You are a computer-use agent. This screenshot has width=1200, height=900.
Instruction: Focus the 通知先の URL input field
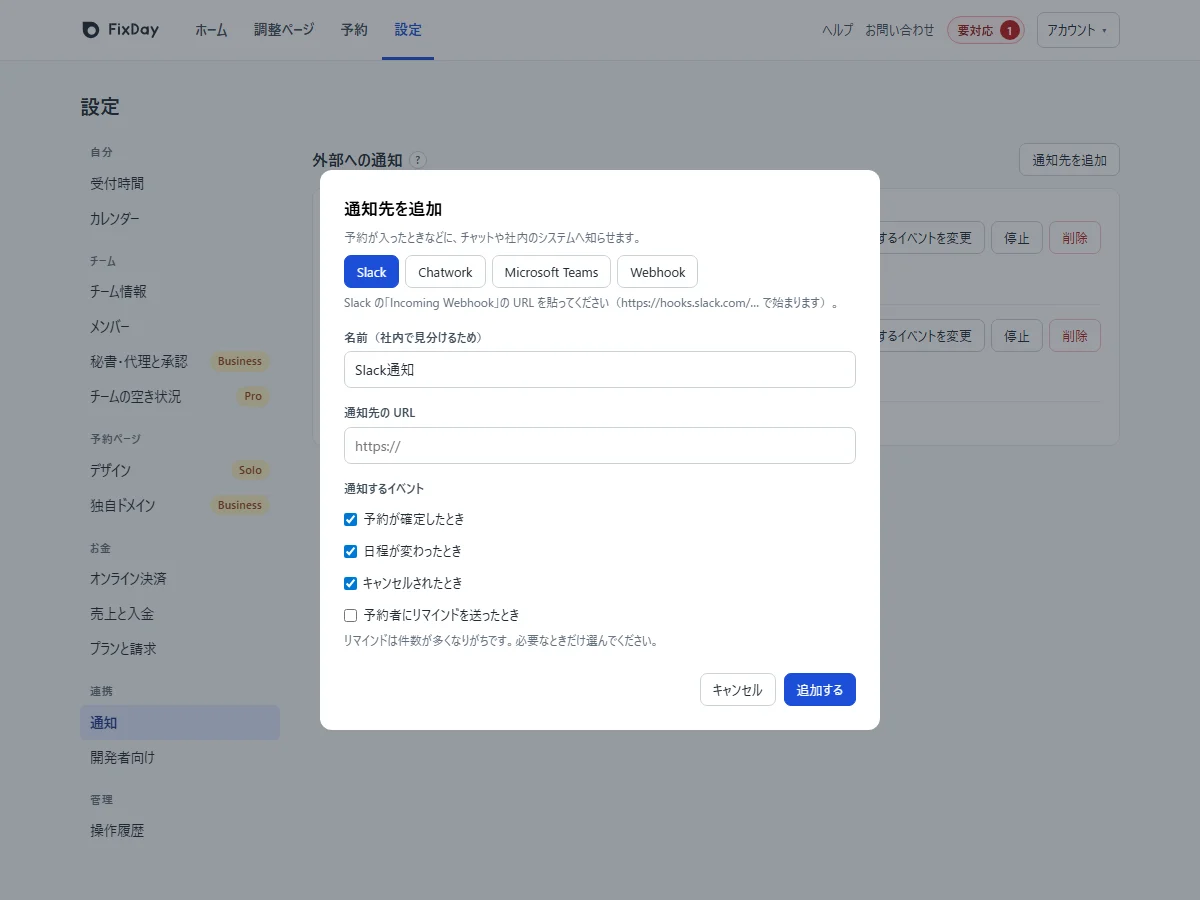point(600,445)
